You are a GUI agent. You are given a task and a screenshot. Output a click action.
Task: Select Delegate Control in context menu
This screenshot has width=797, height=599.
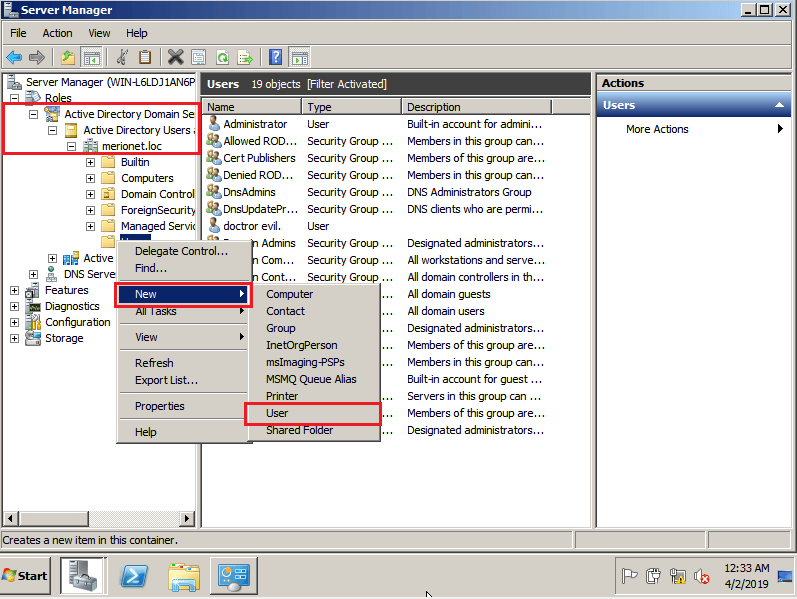tap(184, 251)
